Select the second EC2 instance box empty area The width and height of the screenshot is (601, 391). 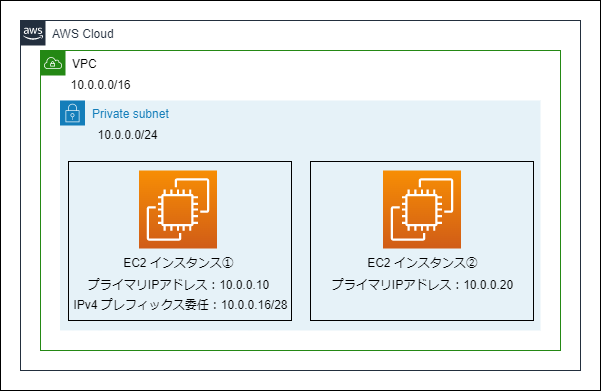[422, 306]
